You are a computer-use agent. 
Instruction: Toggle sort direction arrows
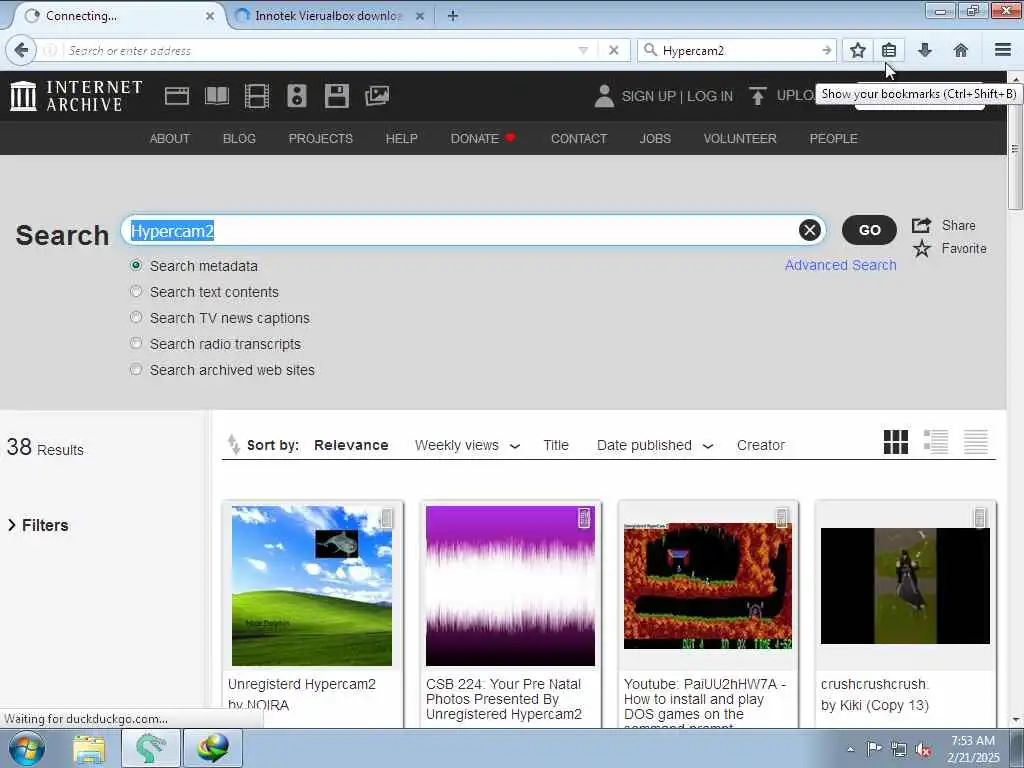coord(233,444)
